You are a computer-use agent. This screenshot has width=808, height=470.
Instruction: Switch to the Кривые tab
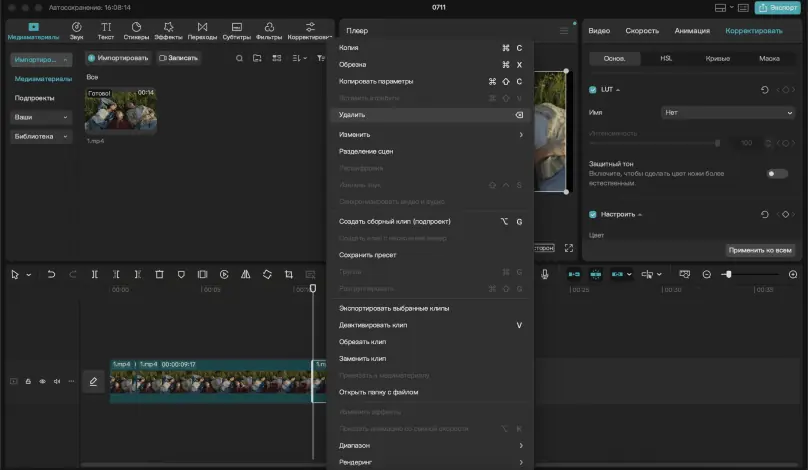tap(717, 58)
